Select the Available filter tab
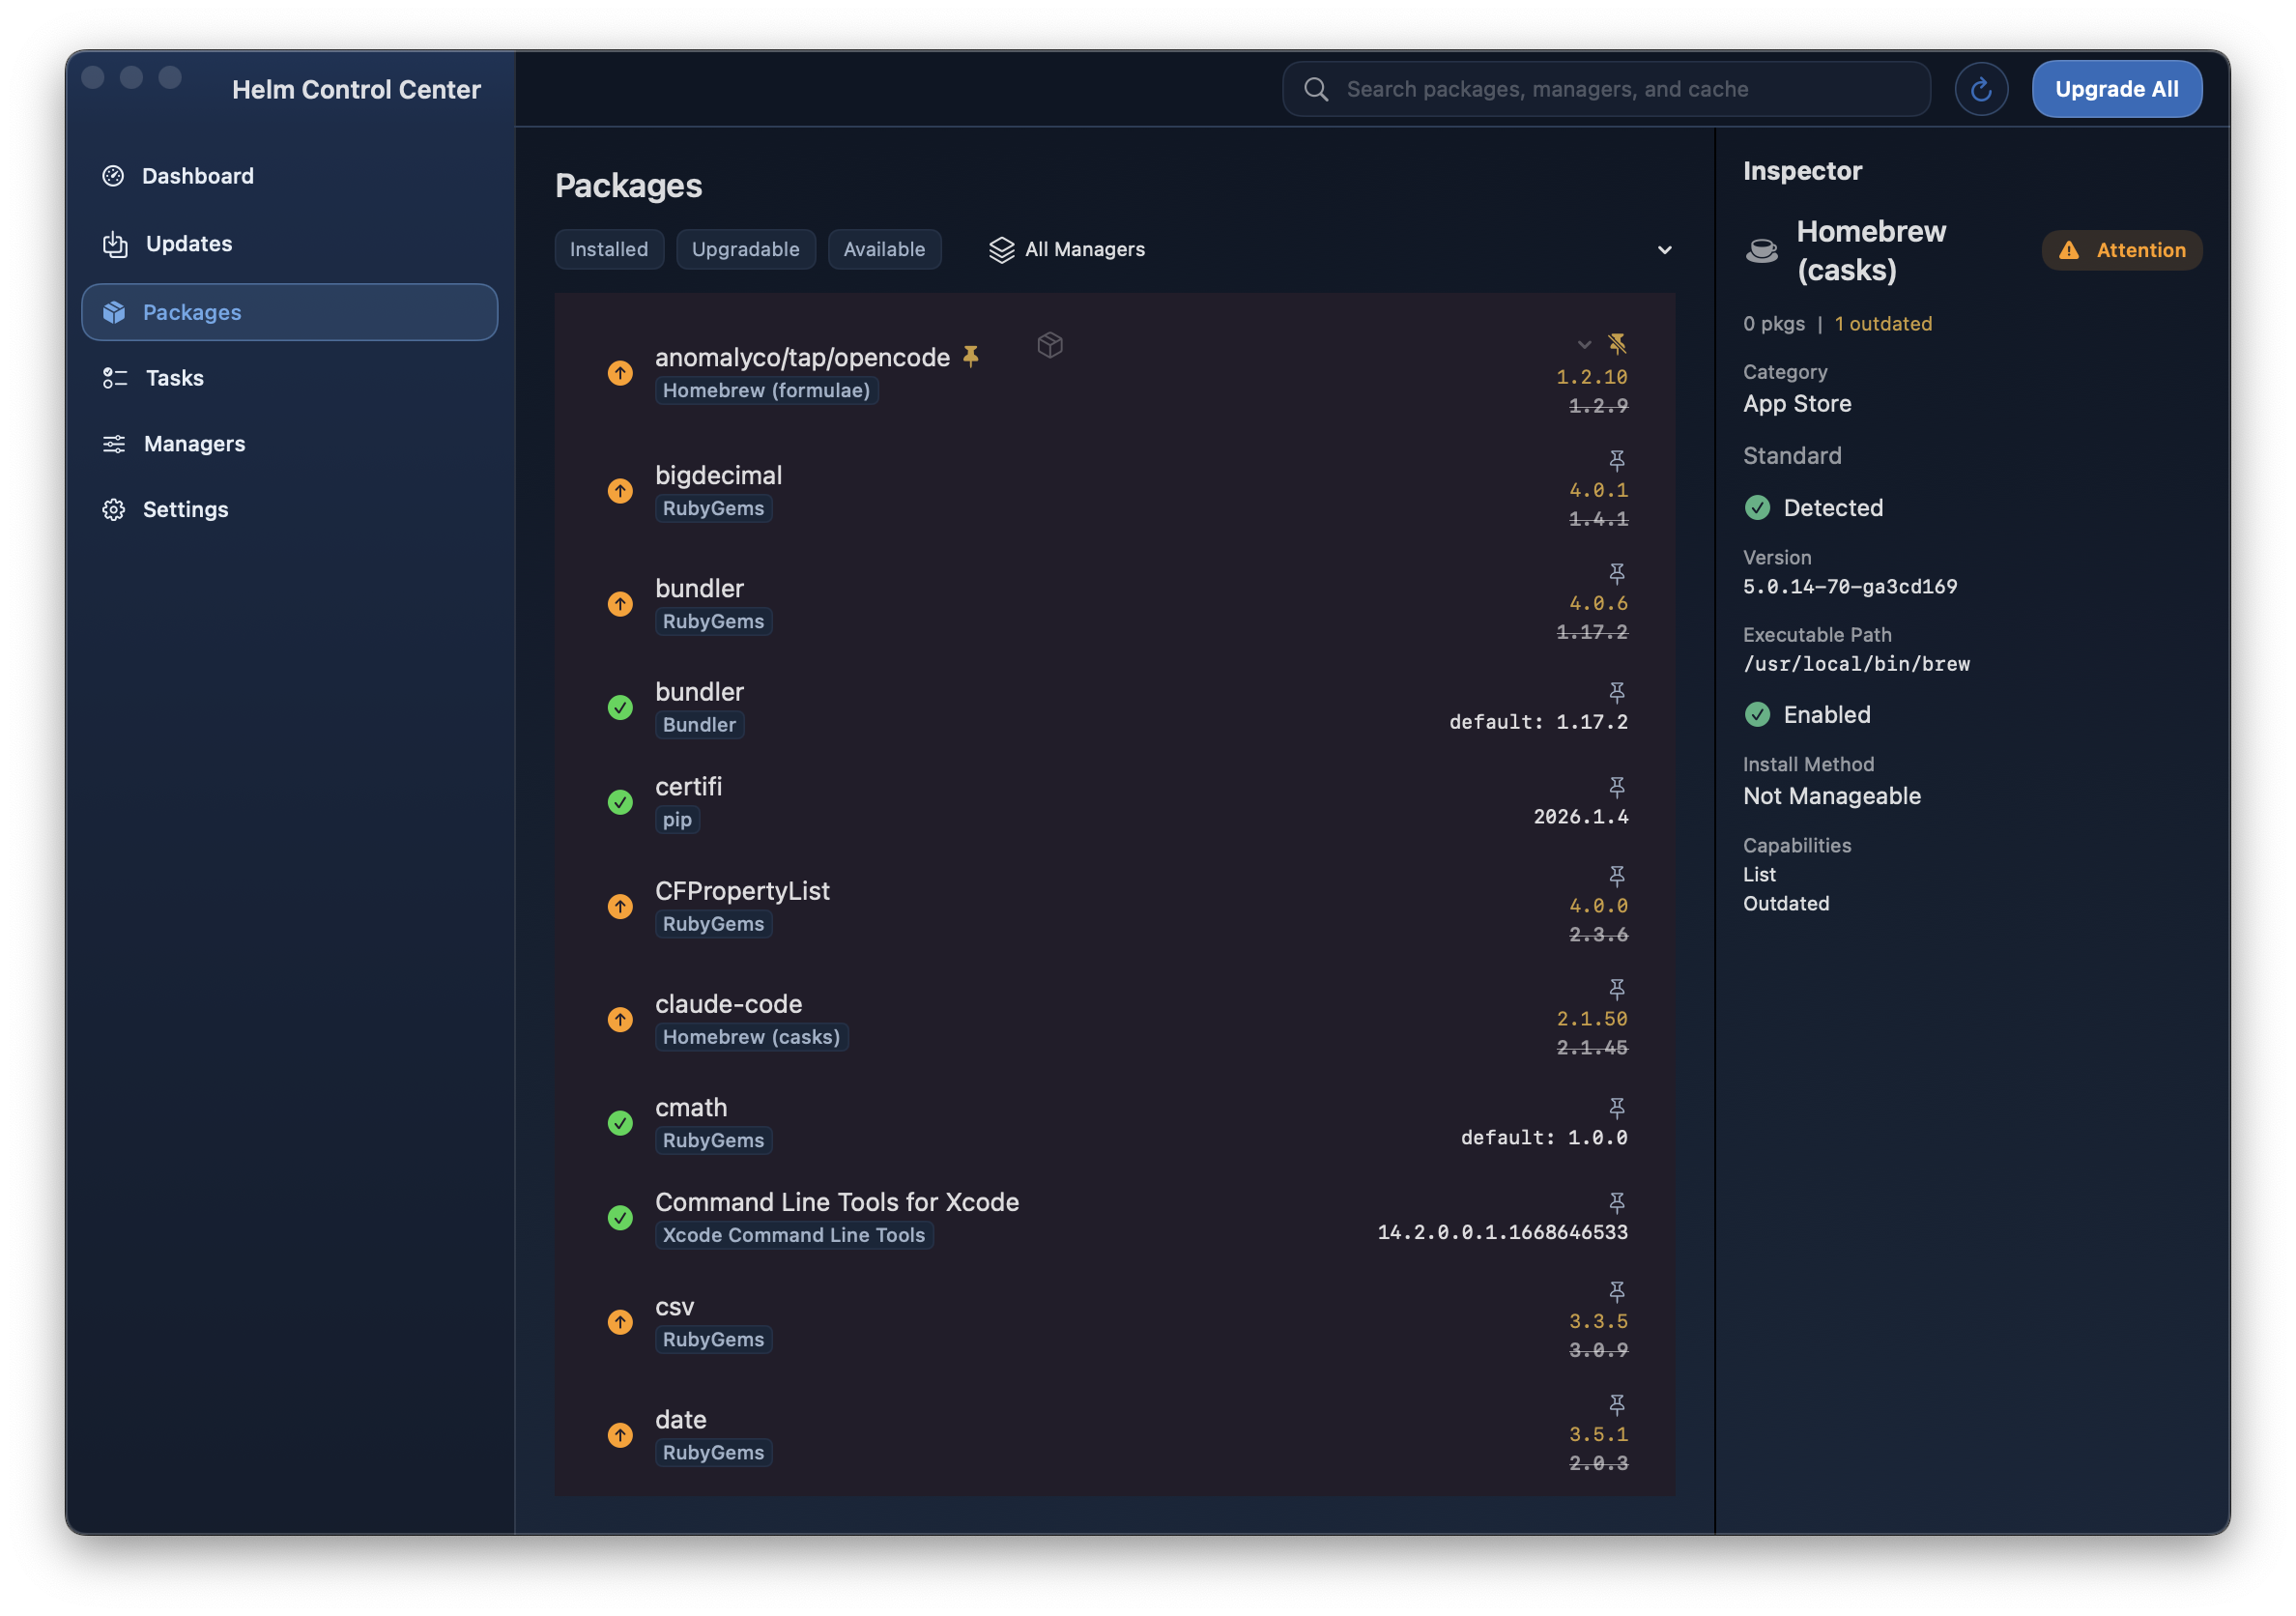Image resolution: width=2296 pixels, height=1616 pixels. click(x=884, y=249)
